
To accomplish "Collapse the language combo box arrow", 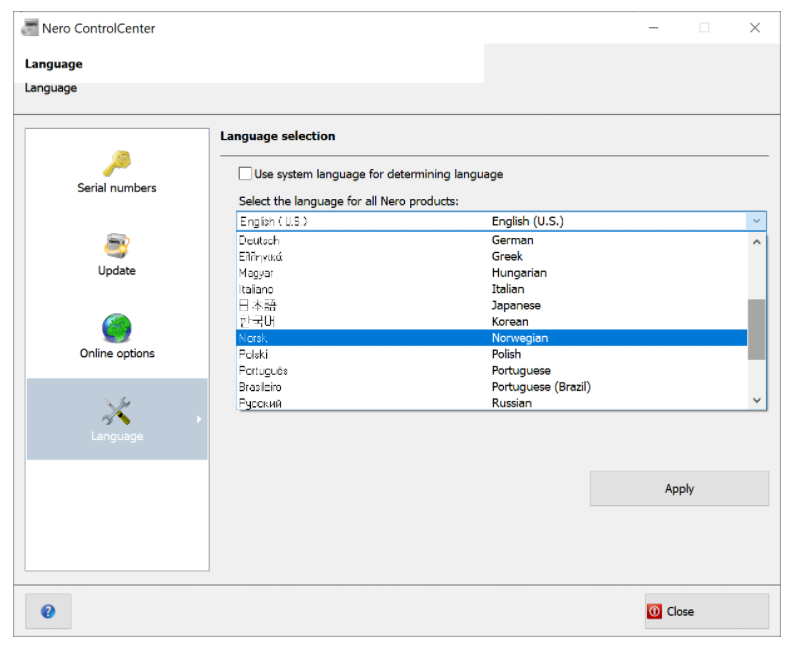I will pyautogui.click(x=756, y=221).
